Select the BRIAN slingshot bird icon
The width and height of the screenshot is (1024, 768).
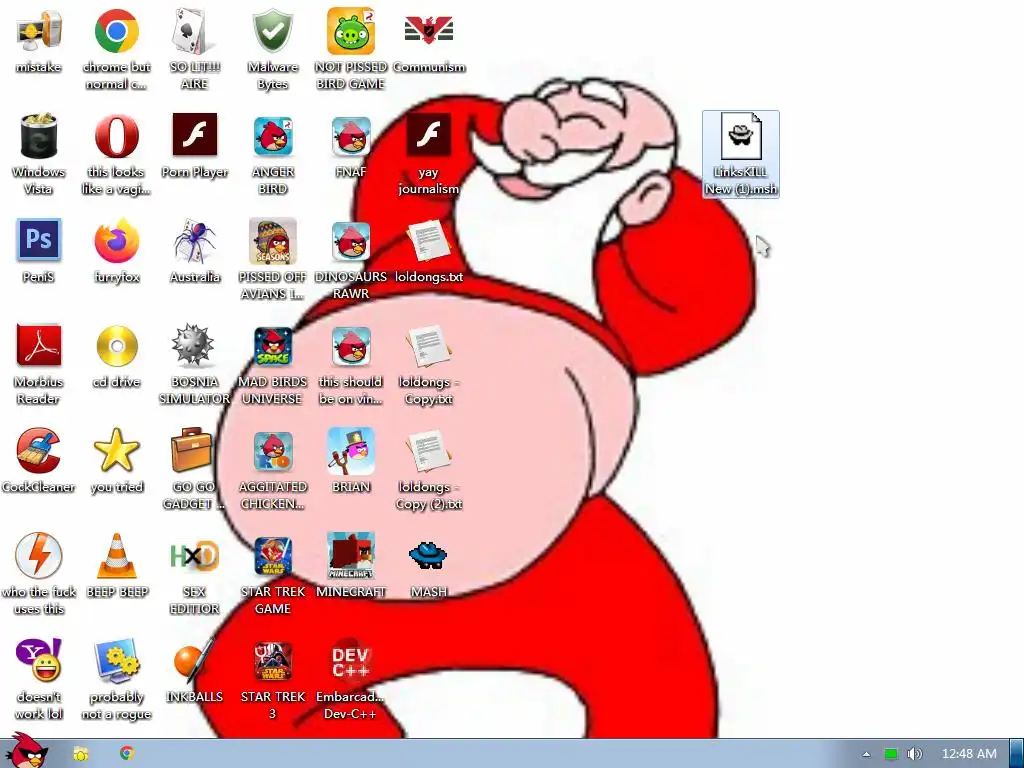(x=351, y=451)
